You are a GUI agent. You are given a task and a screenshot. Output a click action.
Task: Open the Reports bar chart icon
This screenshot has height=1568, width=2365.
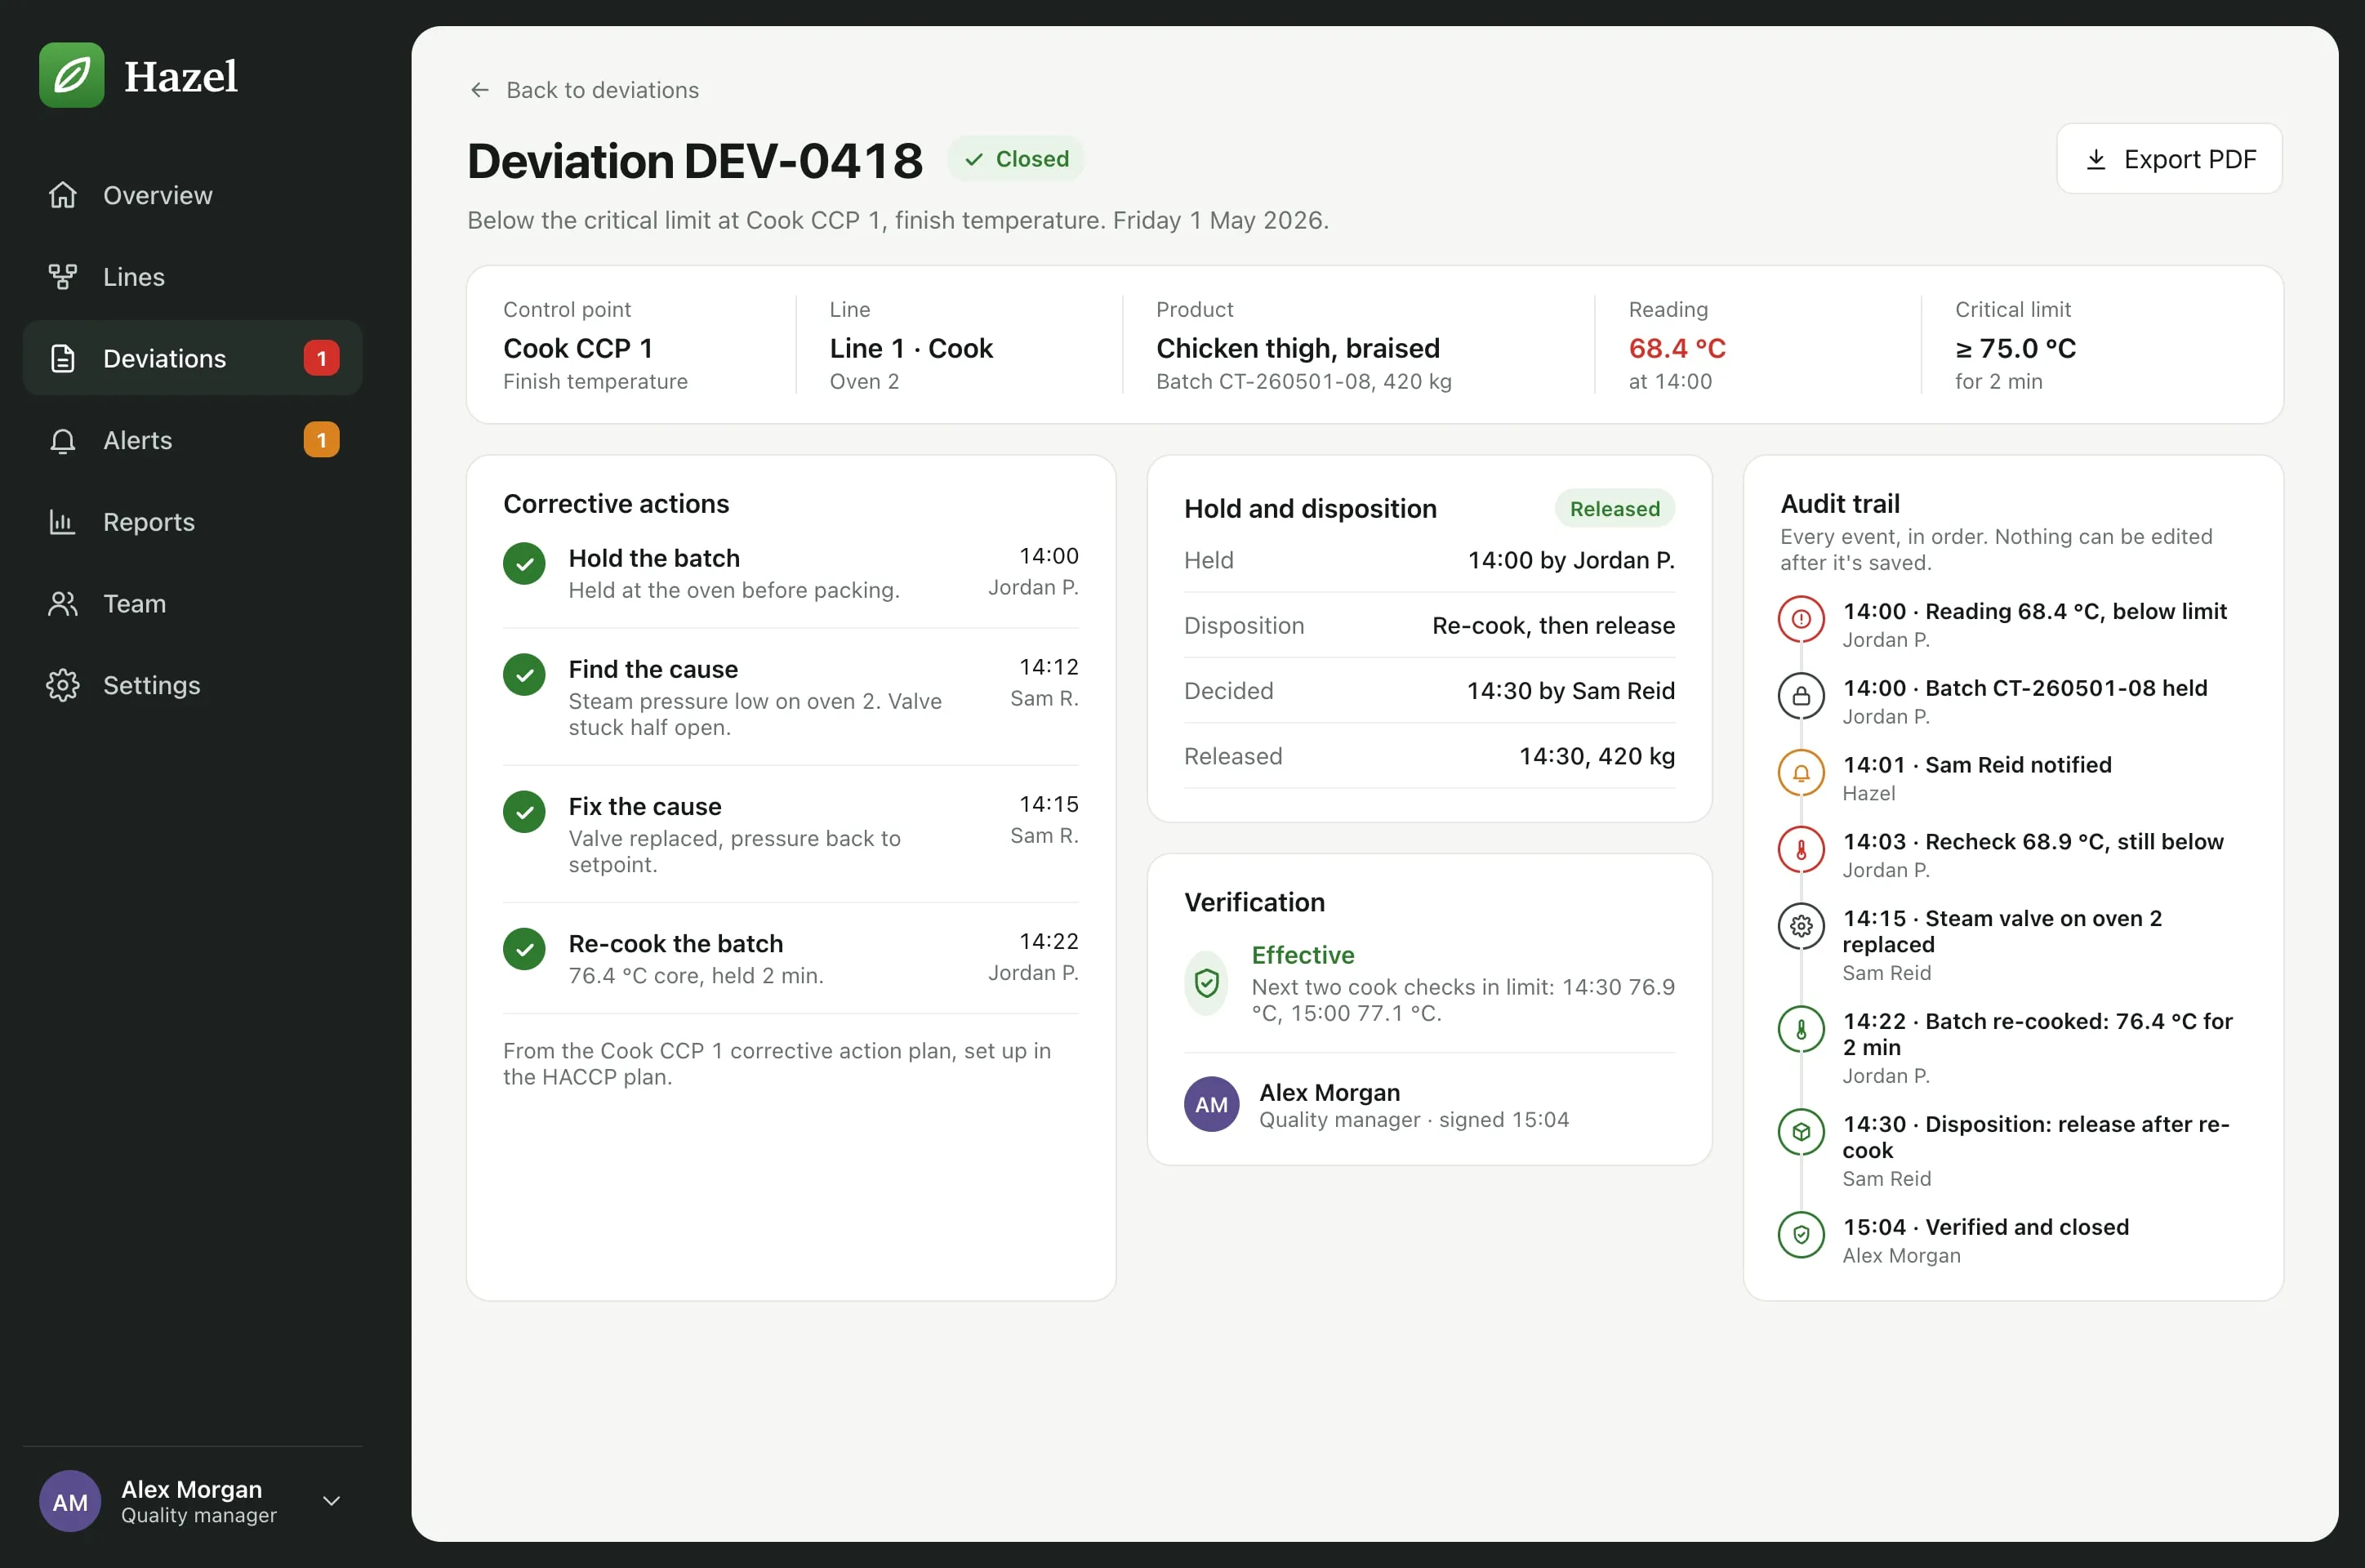63,522
